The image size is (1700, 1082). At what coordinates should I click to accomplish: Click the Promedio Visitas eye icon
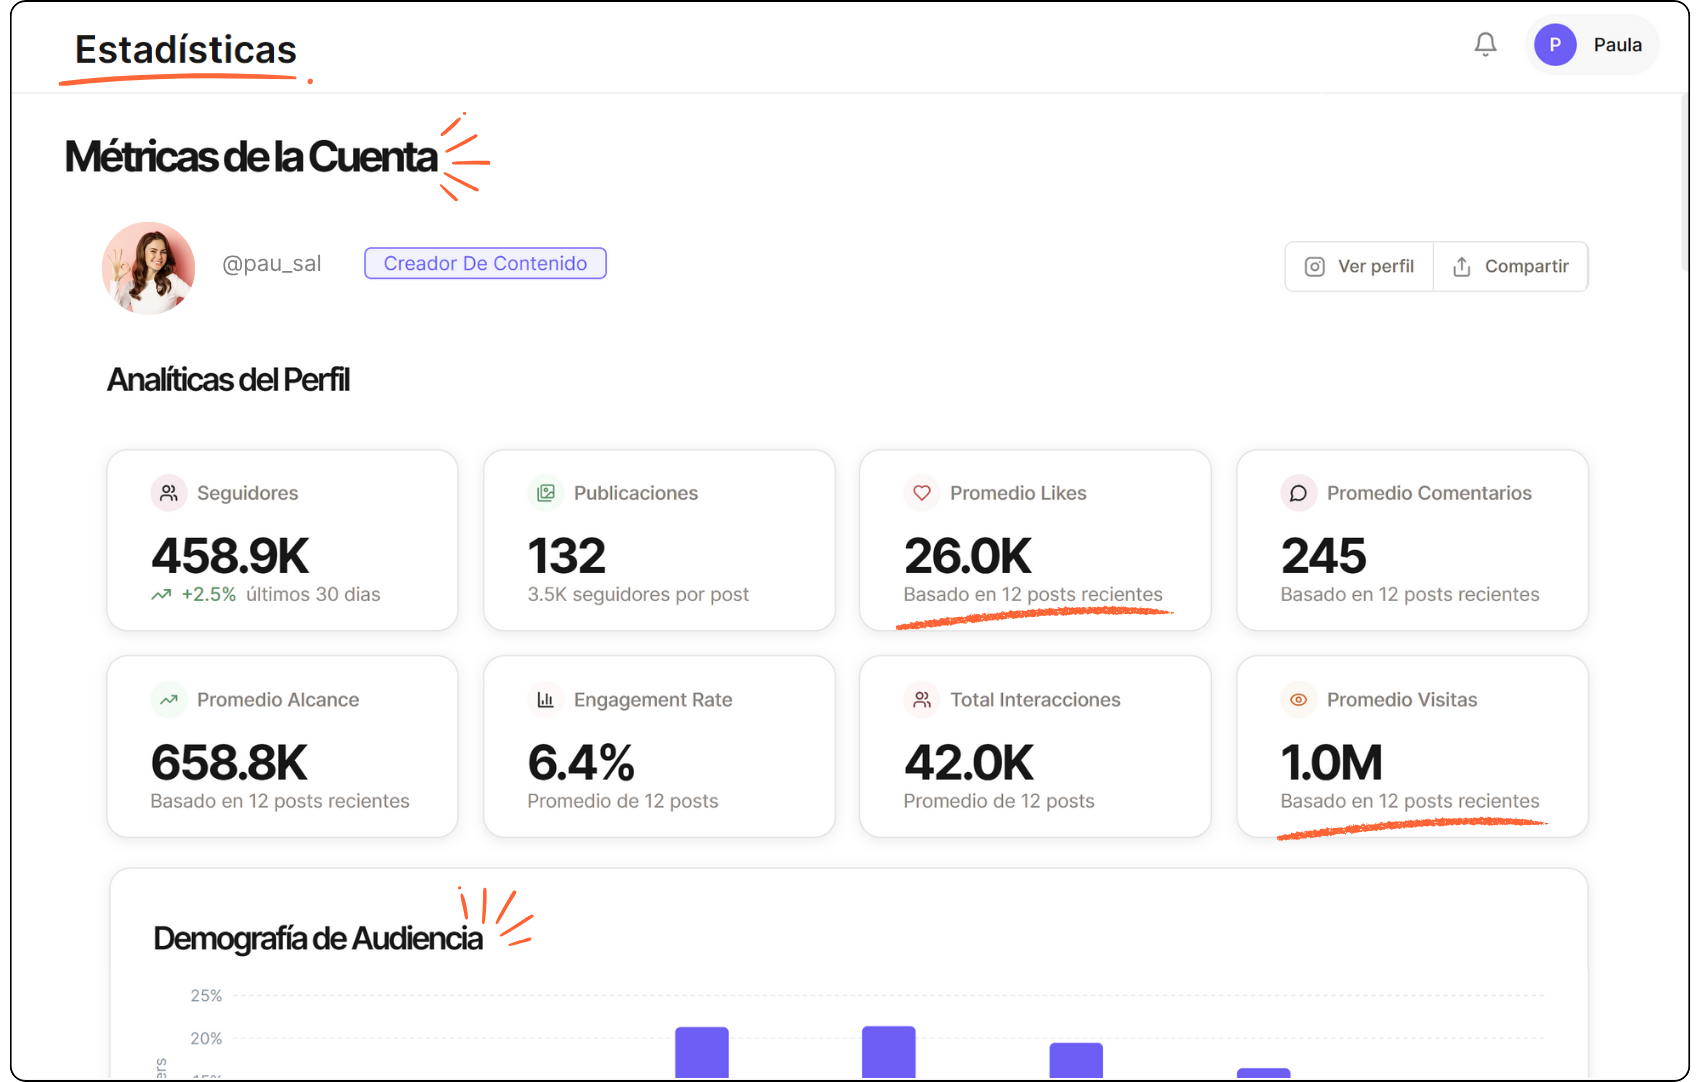1298,700
